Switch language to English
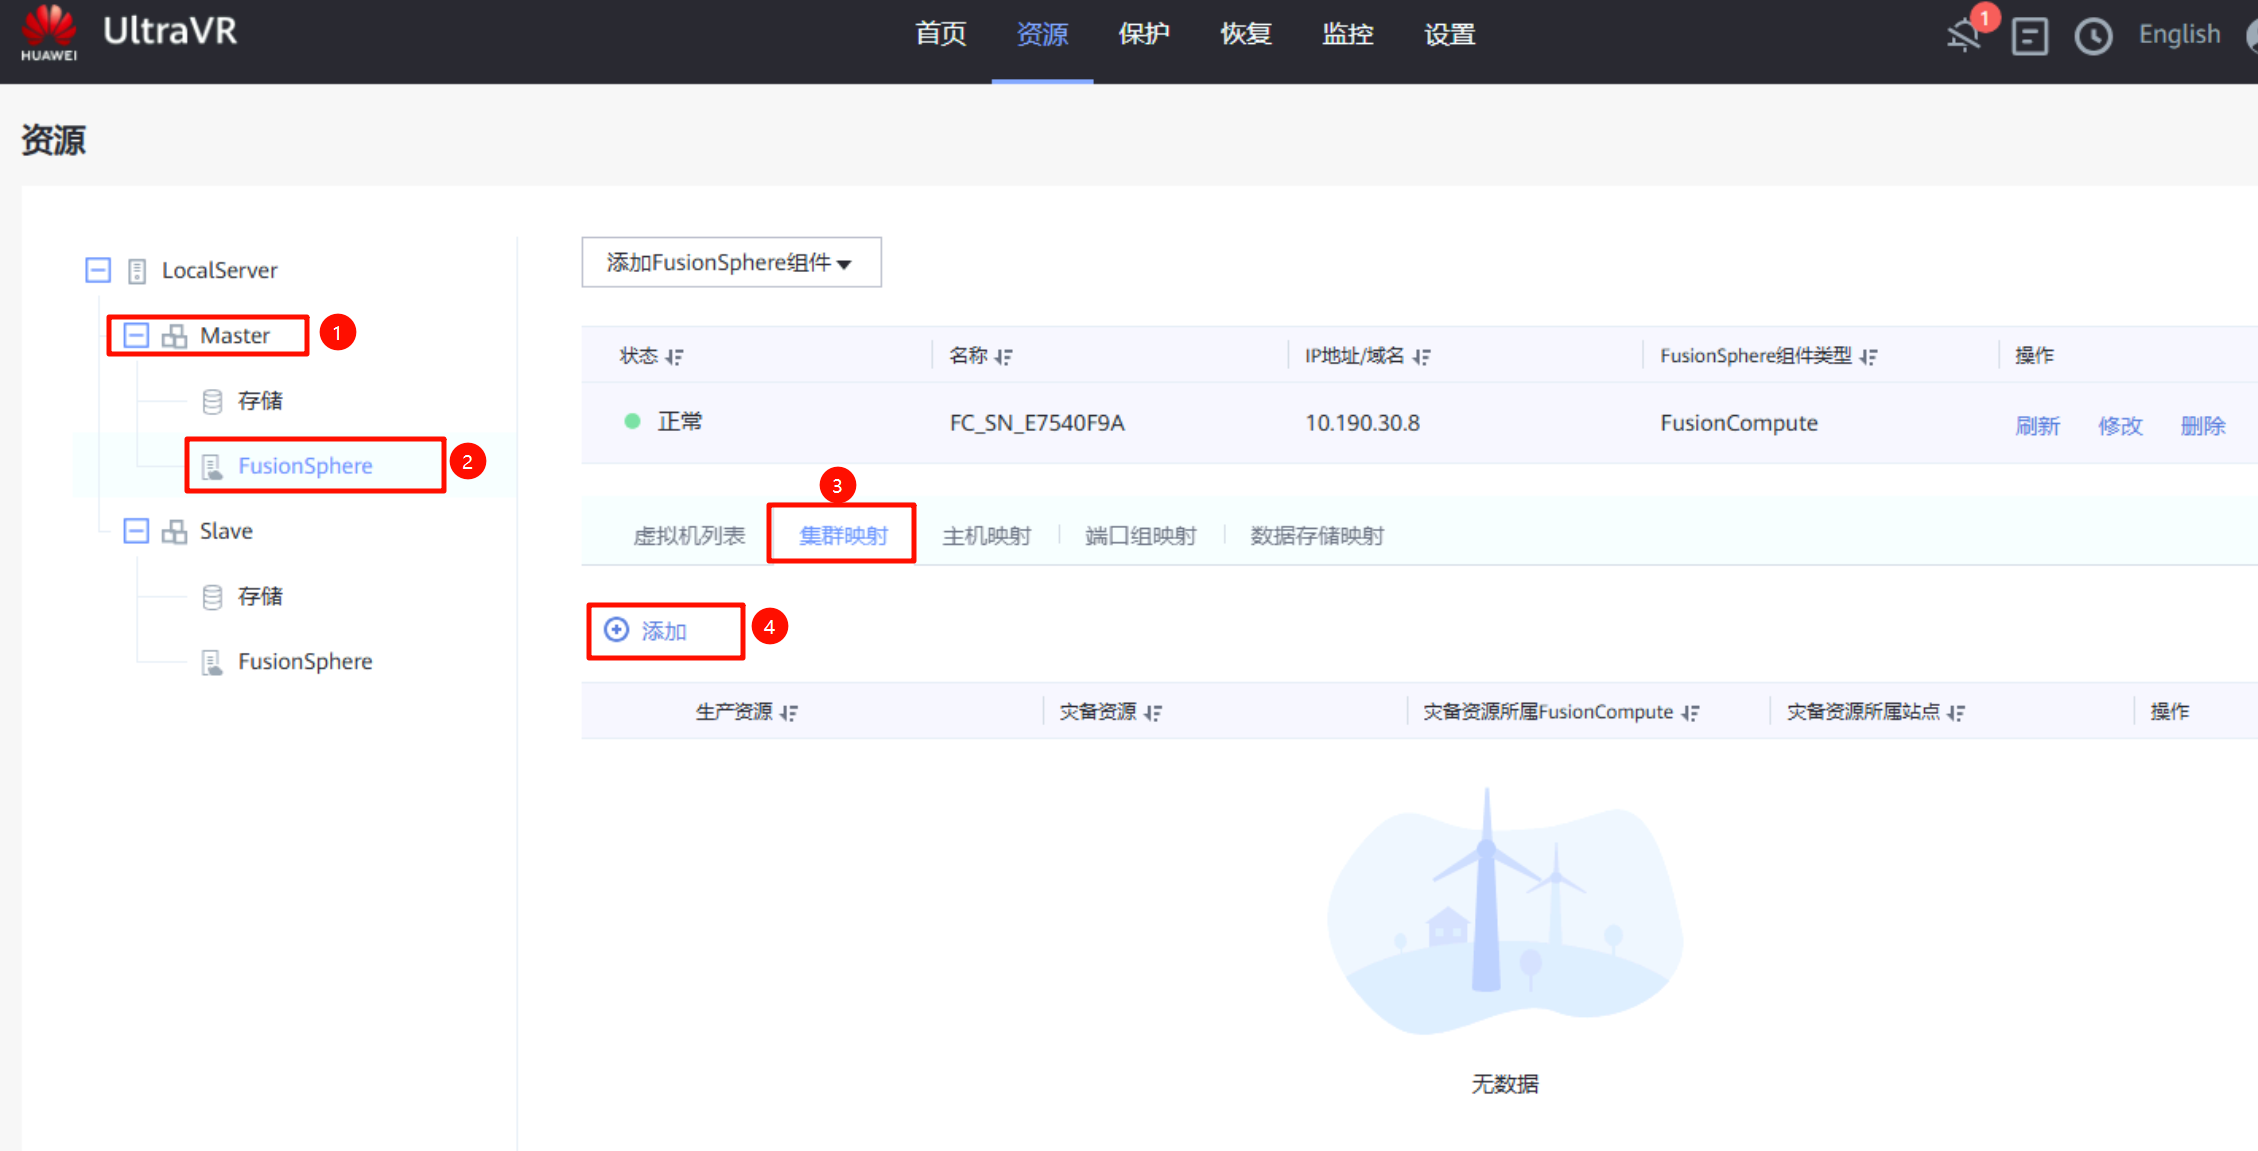The height and width of the screenshot is (1151, 2258). pyautogui.click(x=2179, y=35)
